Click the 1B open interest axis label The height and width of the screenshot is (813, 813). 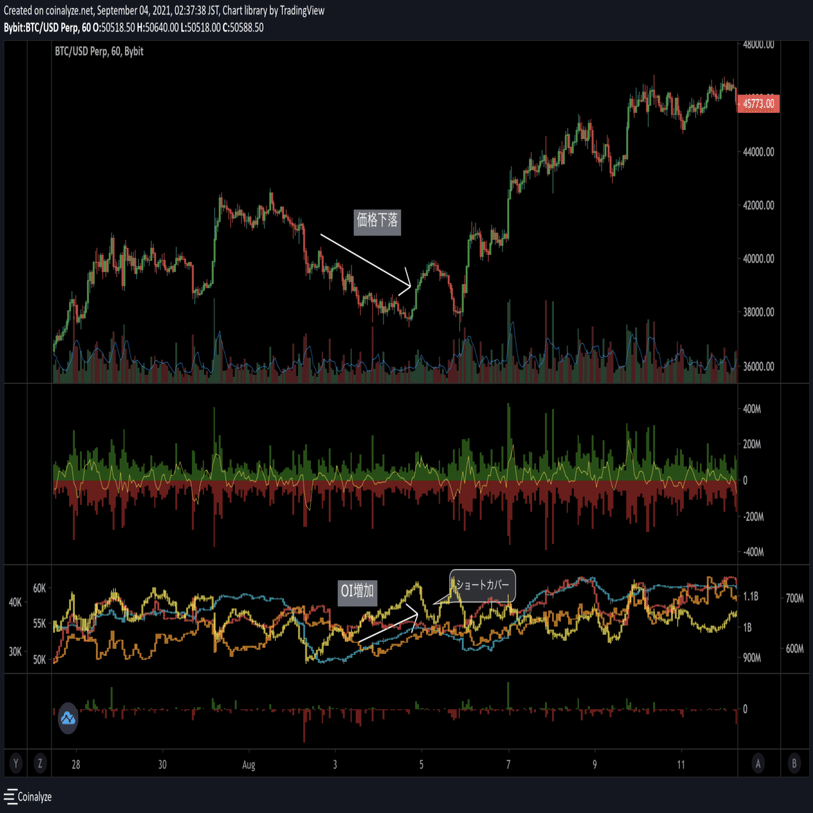[747, 627]
